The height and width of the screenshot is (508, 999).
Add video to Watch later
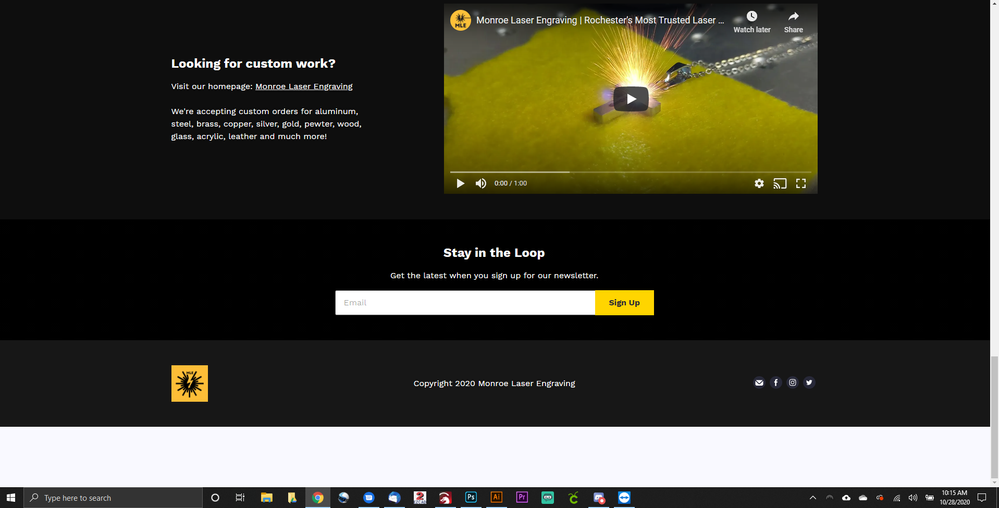(752, 21)
